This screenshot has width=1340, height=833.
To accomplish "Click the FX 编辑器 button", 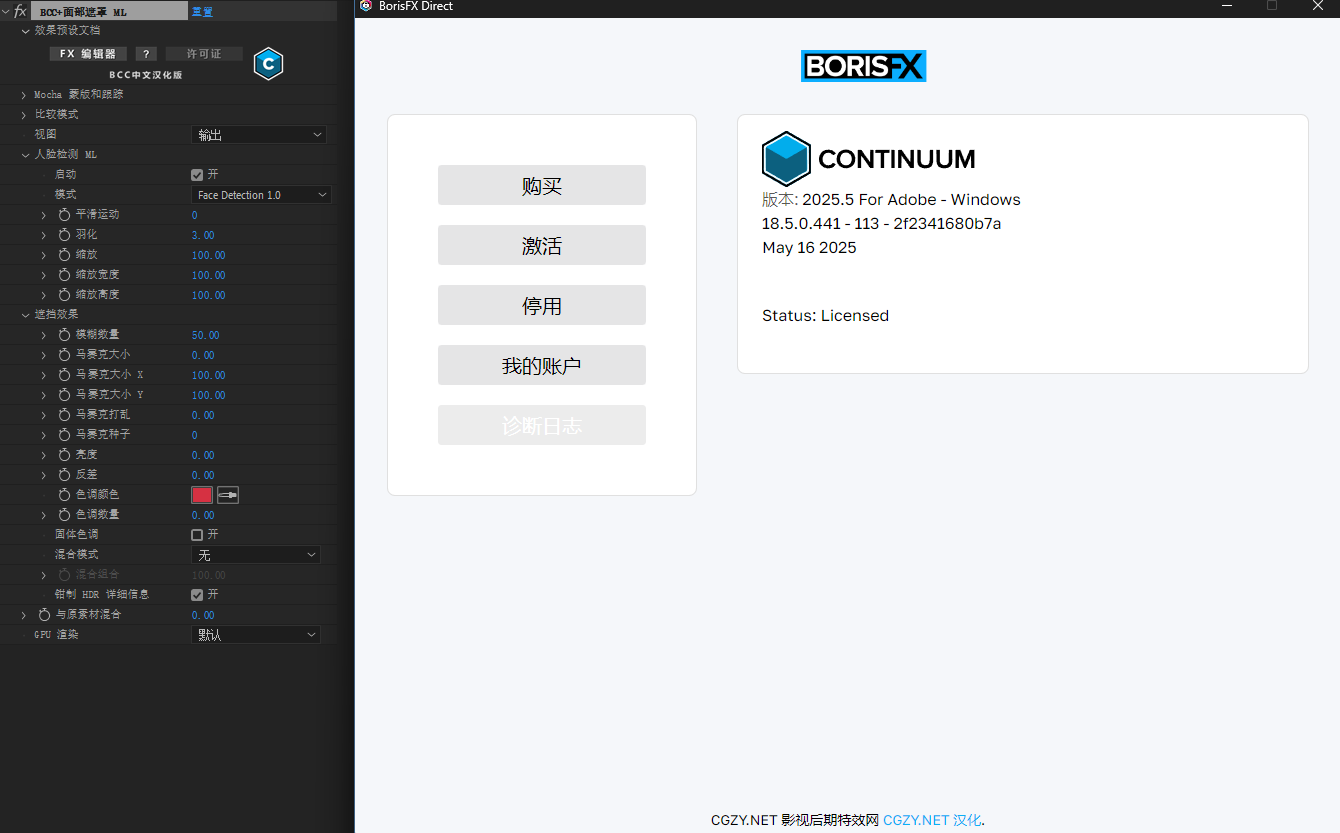I will coord(88,54).
